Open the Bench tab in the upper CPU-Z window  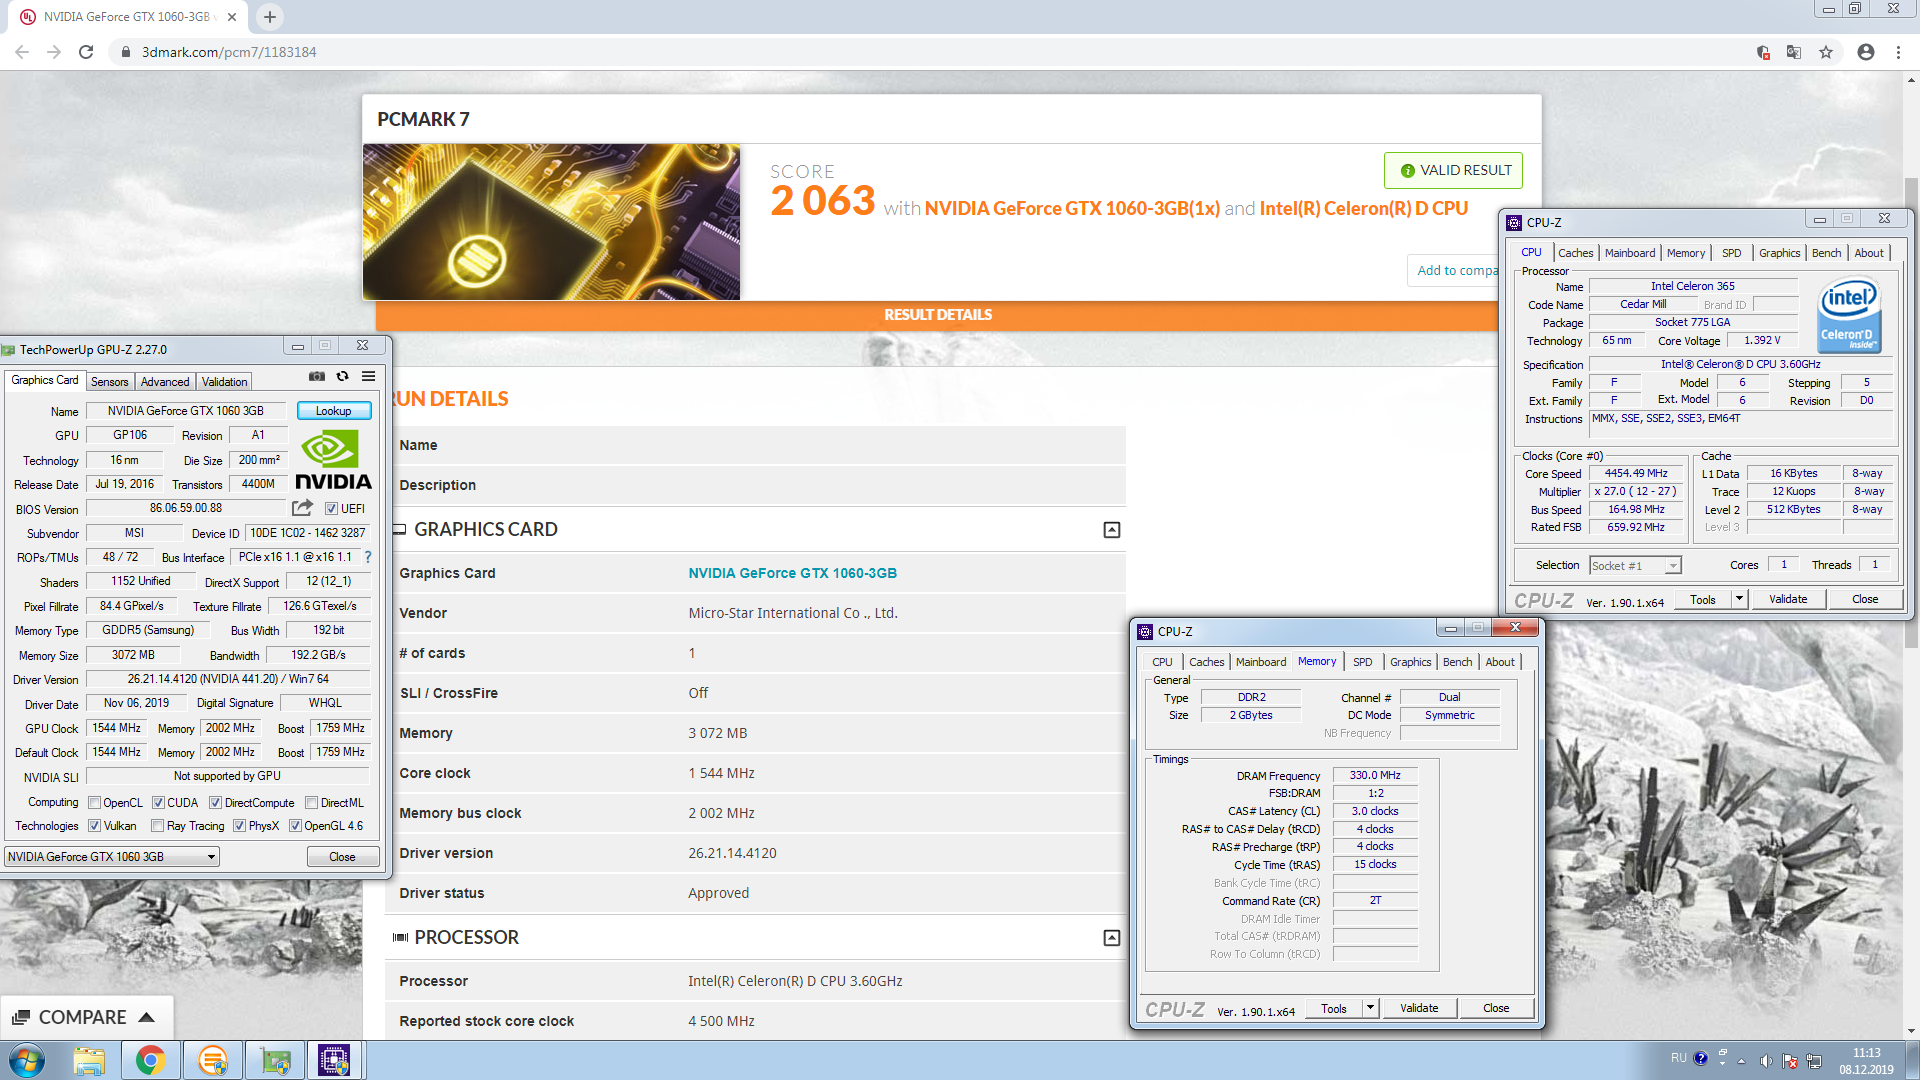tap(1826, 253)
